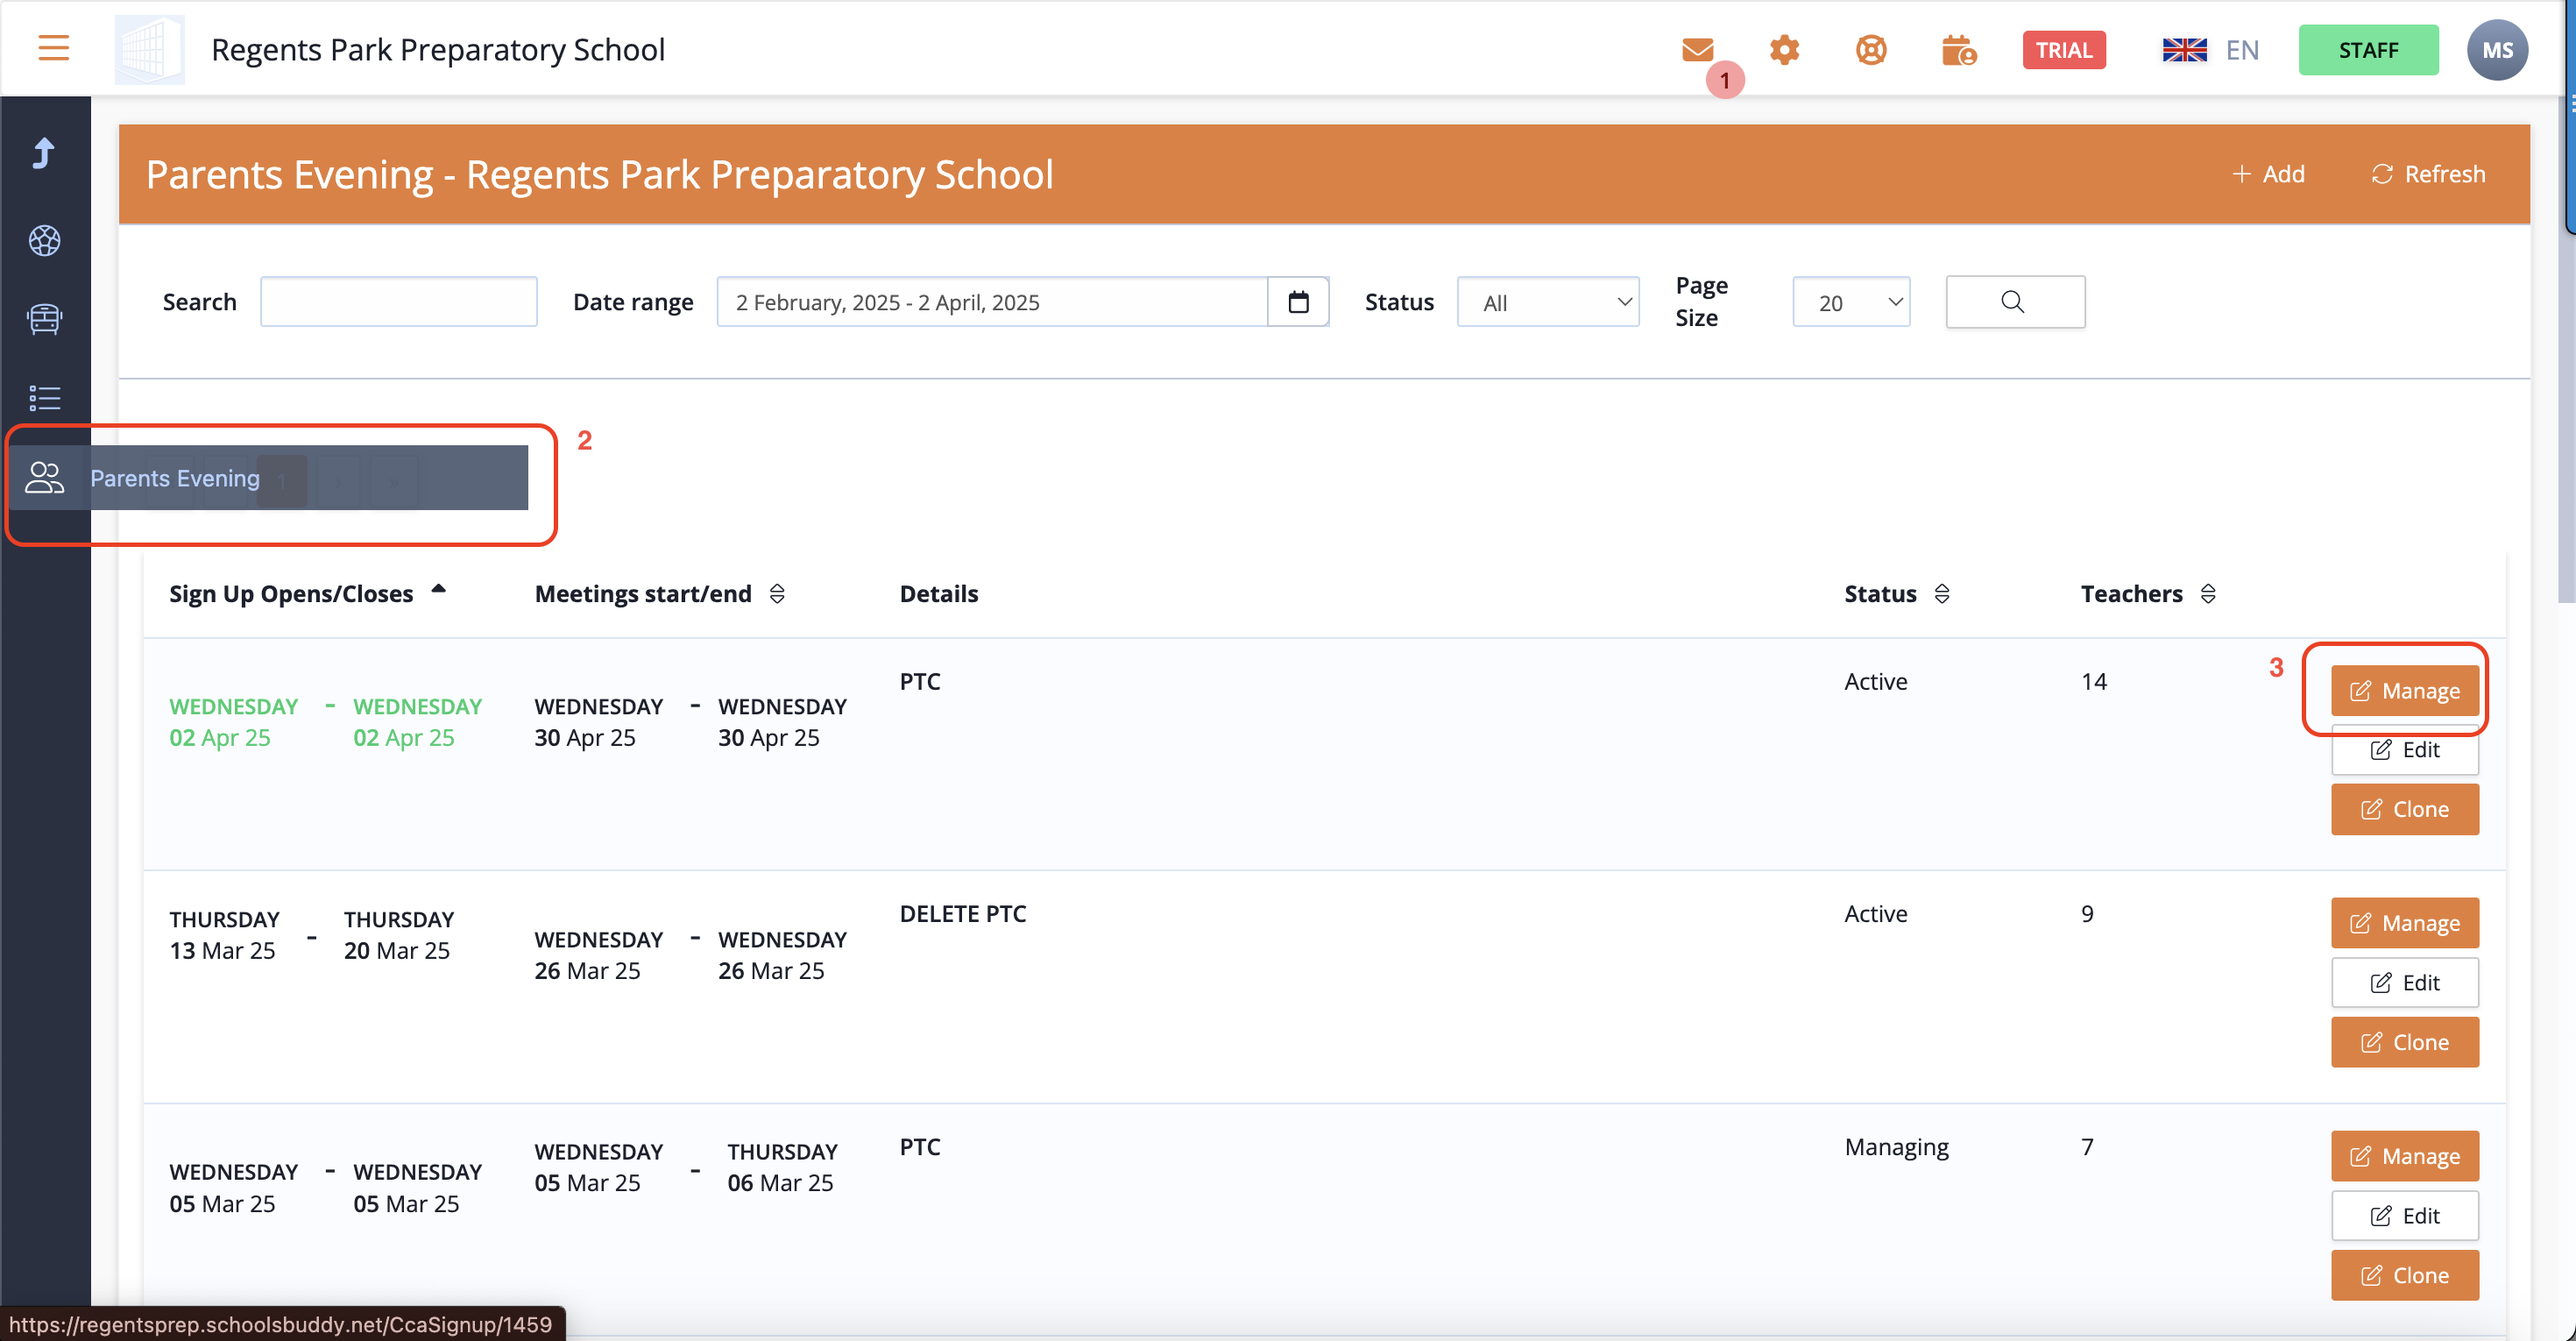
Task: Click the red TRIAL badge
Action: point(2064,49)
